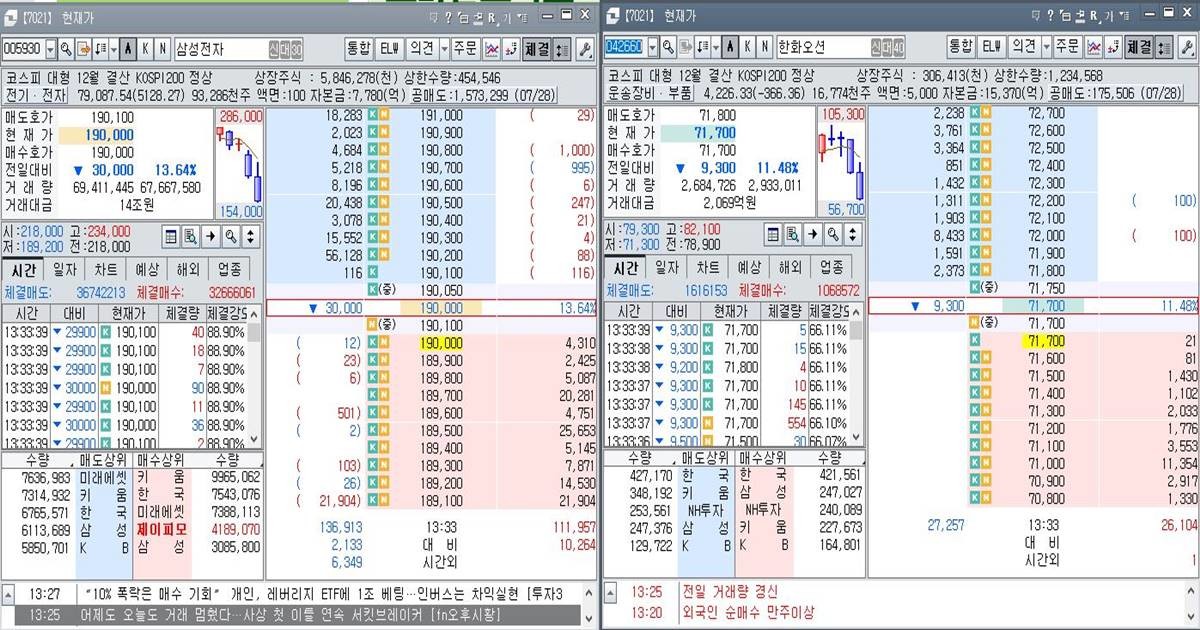Click the R icon in Samsung title bar
The width and height of the screenshot is (1200, 630).
pyautogui.click(x=491, y=18)
